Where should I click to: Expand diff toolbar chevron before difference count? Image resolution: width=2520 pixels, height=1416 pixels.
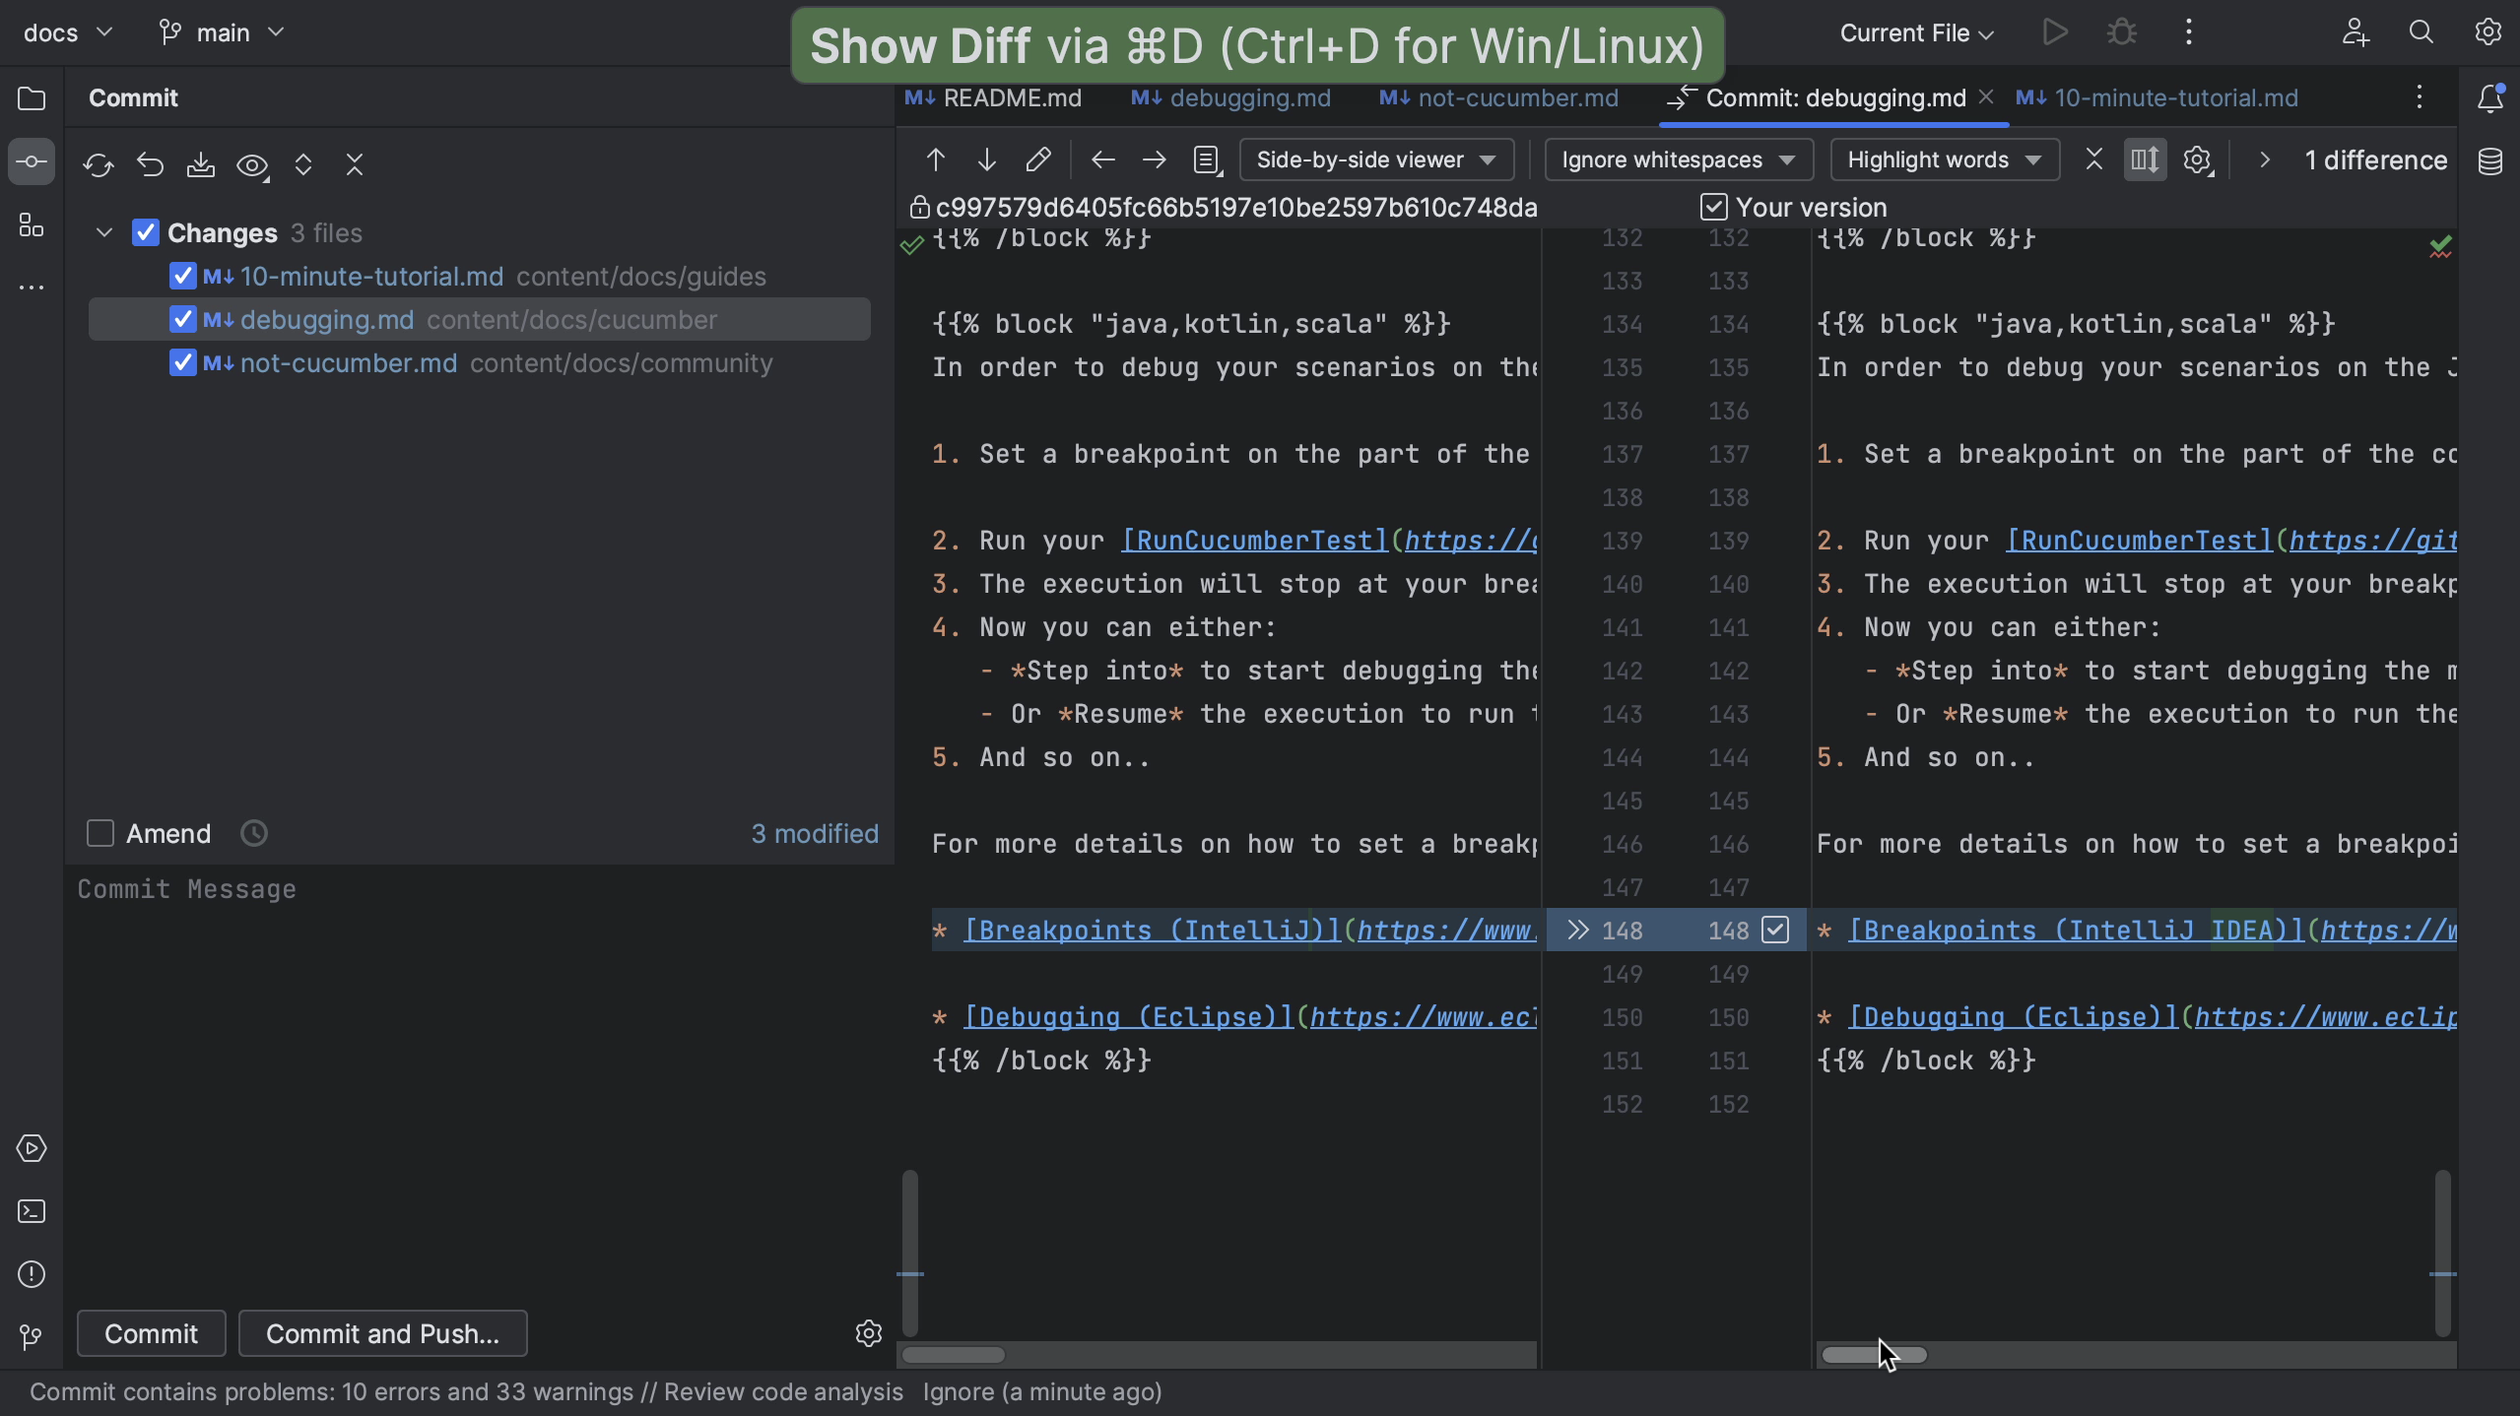(x=2264, y=160)
